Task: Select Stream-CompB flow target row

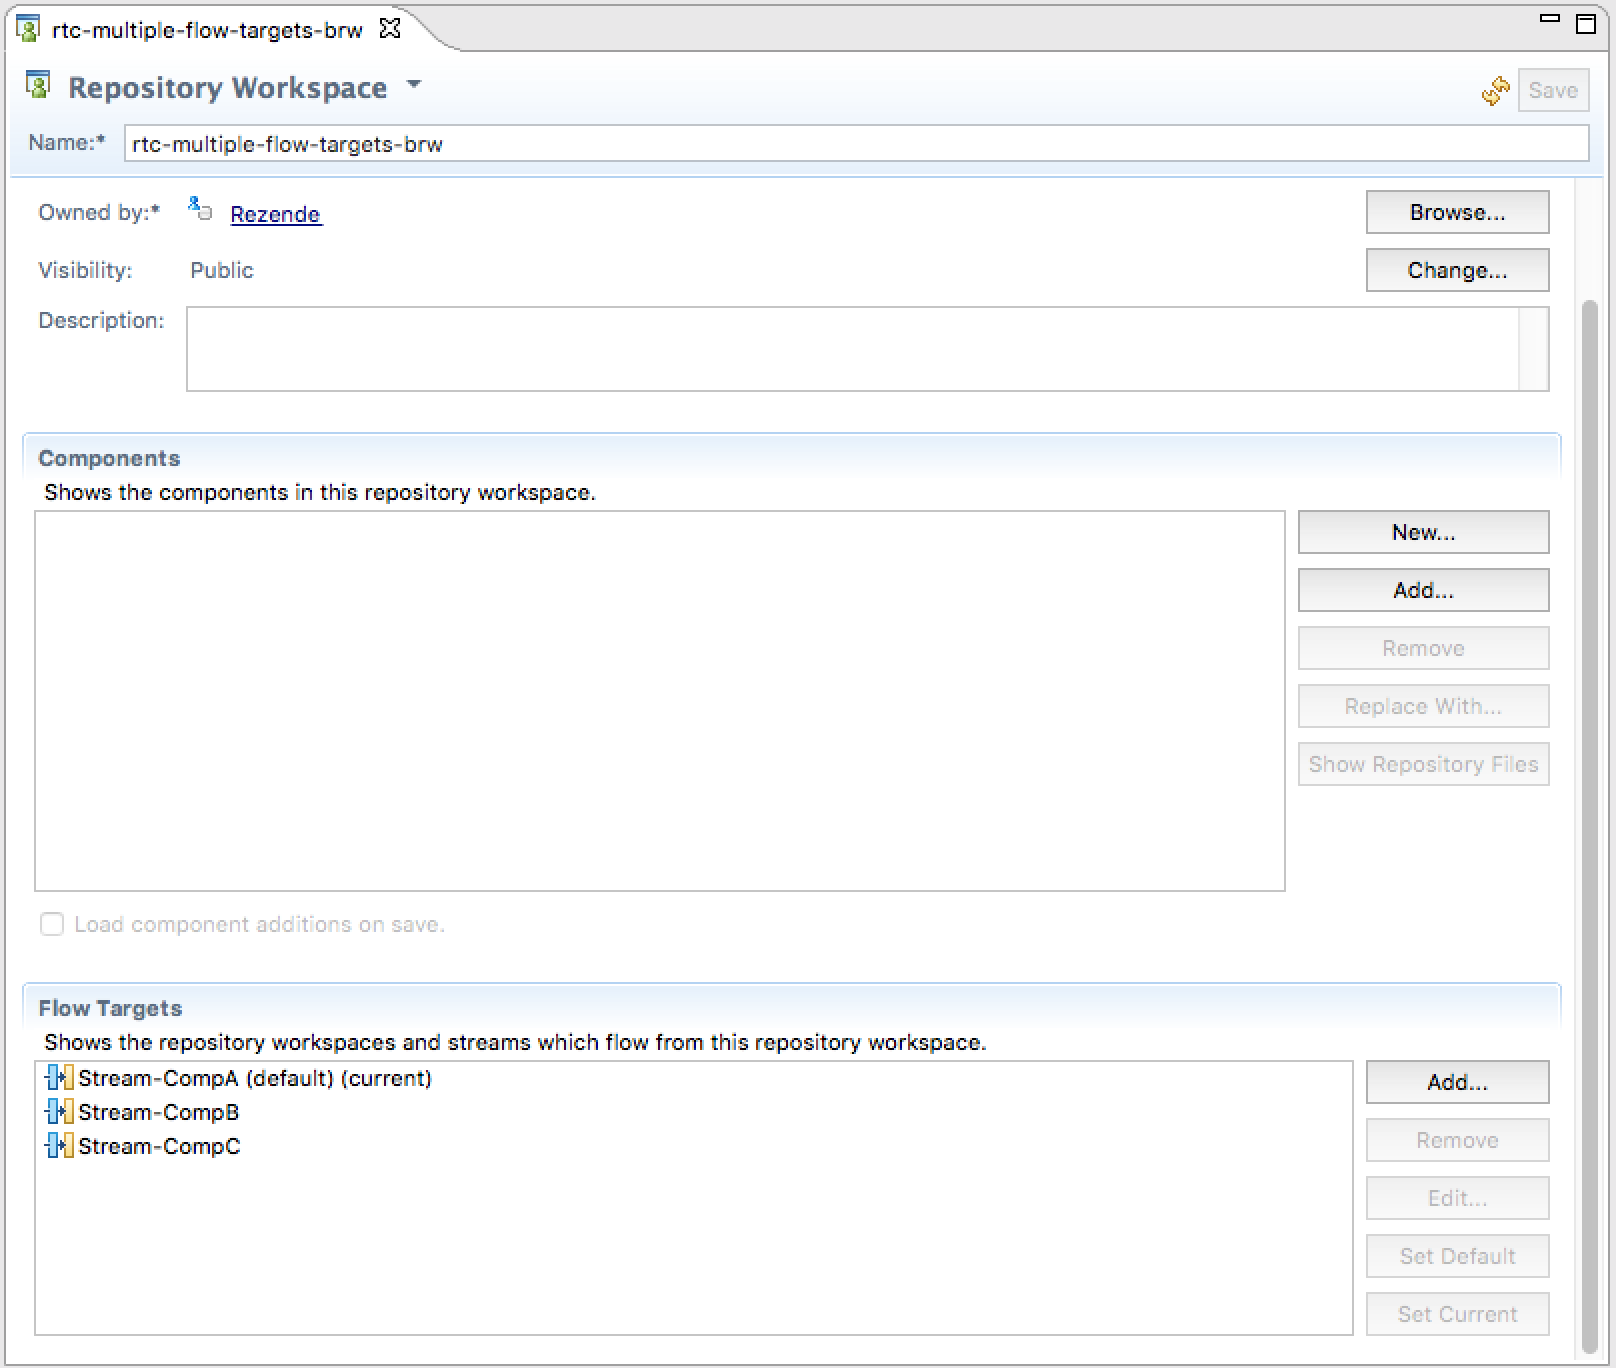Action: (693, 1112)
